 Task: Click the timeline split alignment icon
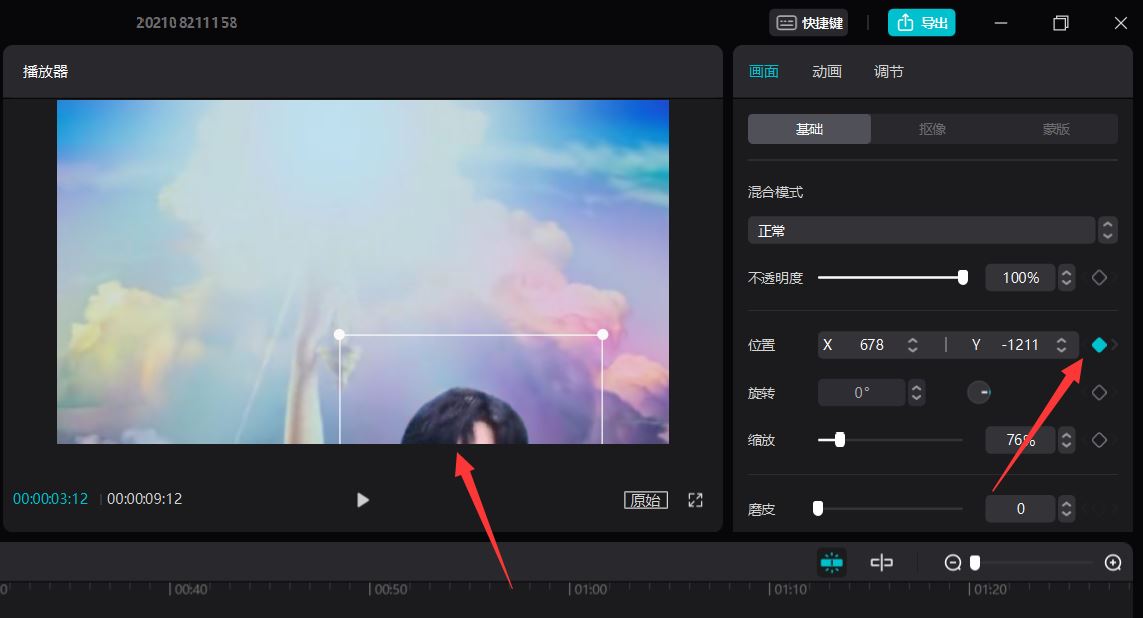pos(881,563)
